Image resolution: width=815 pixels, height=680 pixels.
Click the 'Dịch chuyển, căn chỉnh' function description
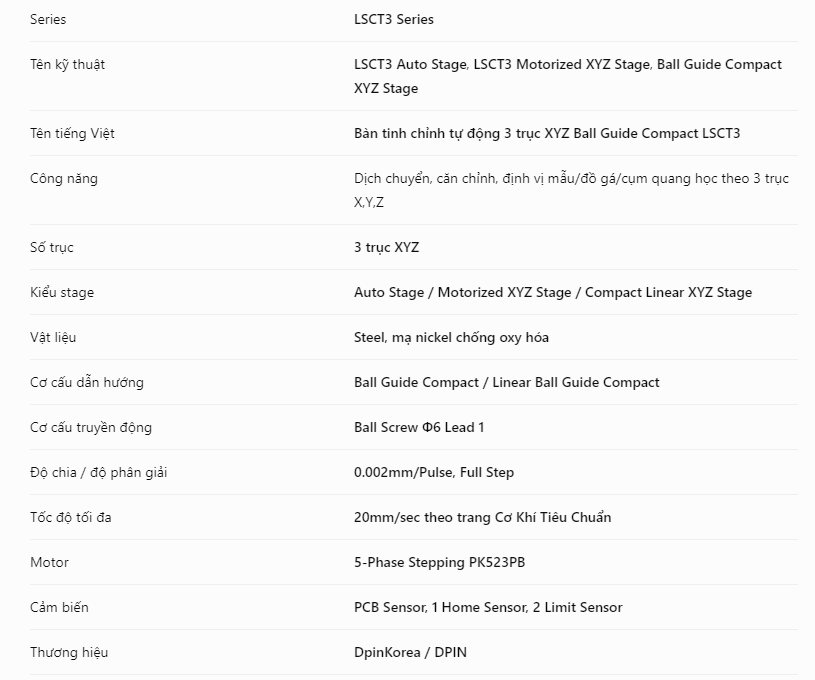coord(571,190)
